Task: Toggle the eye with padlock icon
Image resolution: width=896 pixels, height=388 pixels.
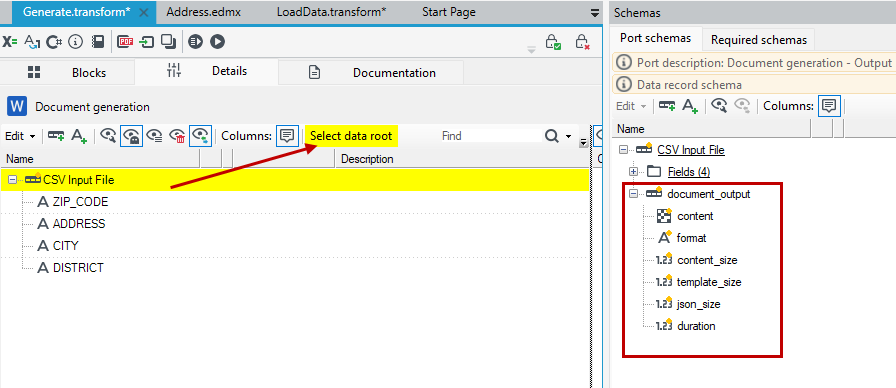Action: point(131,136)
